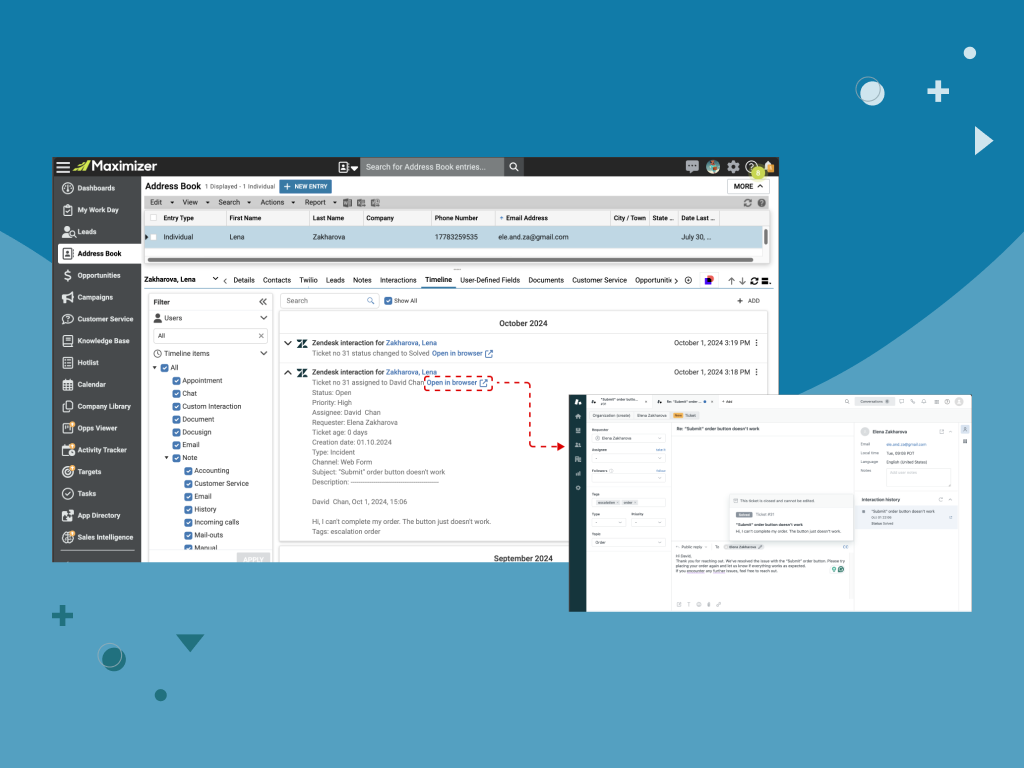Collapse the 3:18 PM Zendesk interaction
Screen dimensions: 1024x768
pyautogui.click(x=288, y=372)
